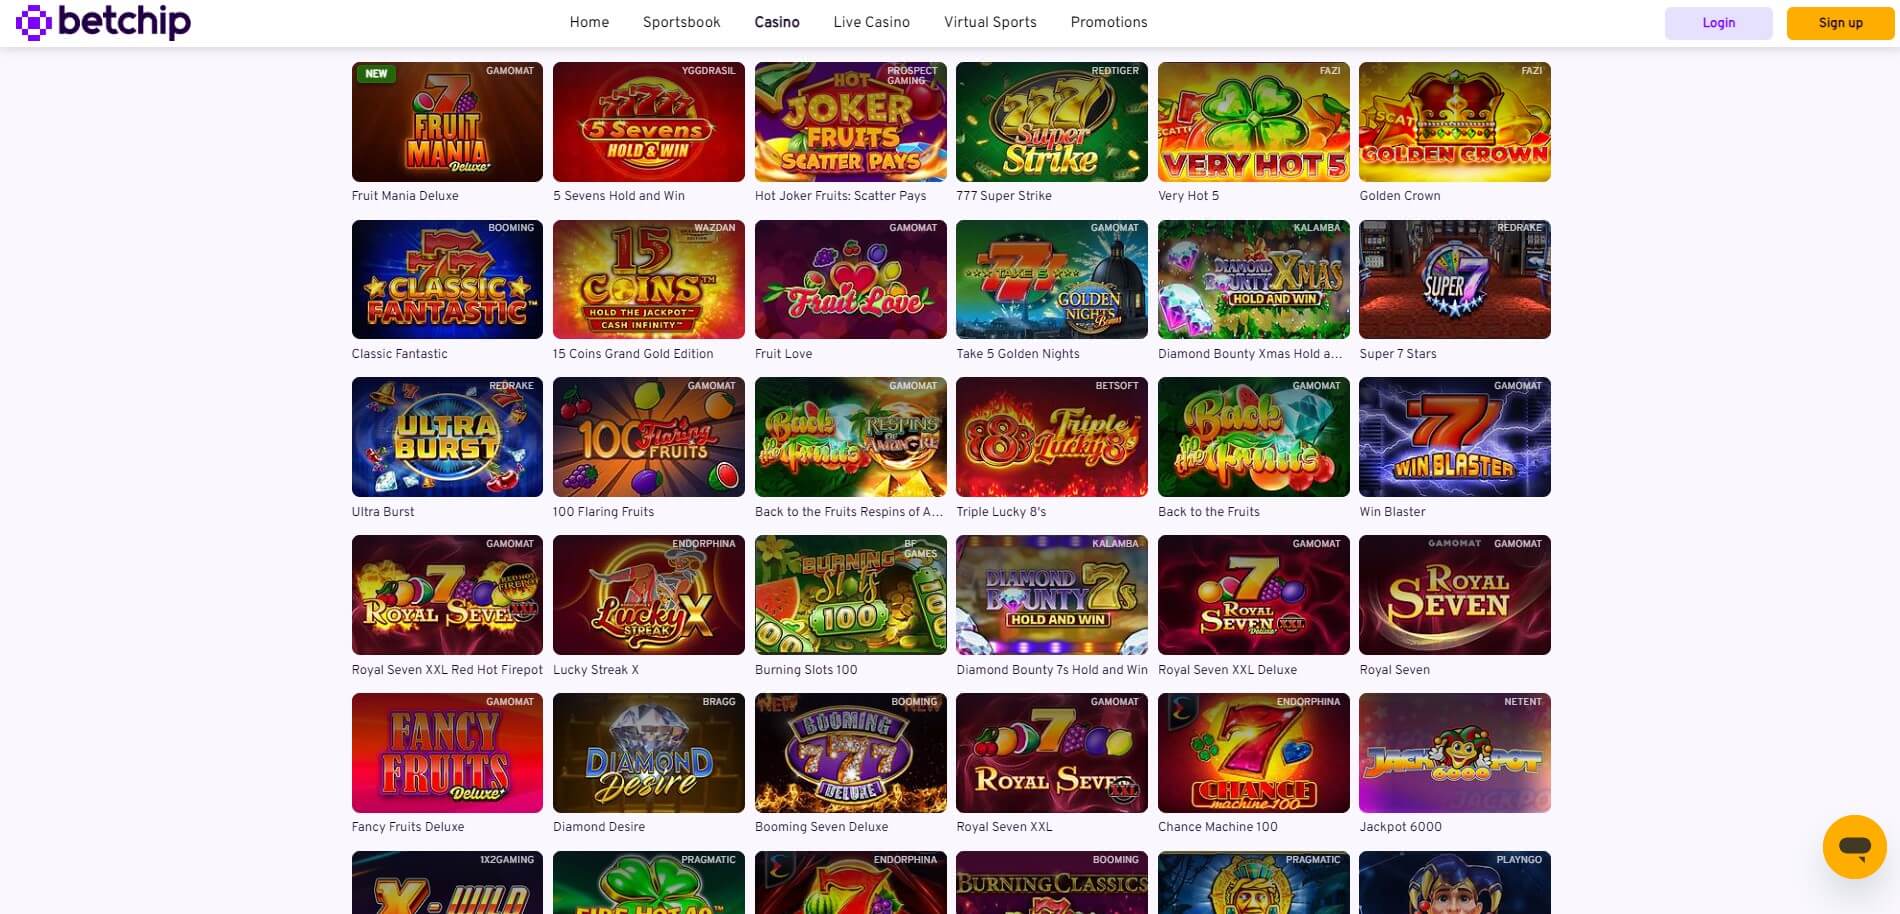Open the Golden Crown slot thumbnail
The height and width of the screenshot is (914, 1900).
[1455, 122]
